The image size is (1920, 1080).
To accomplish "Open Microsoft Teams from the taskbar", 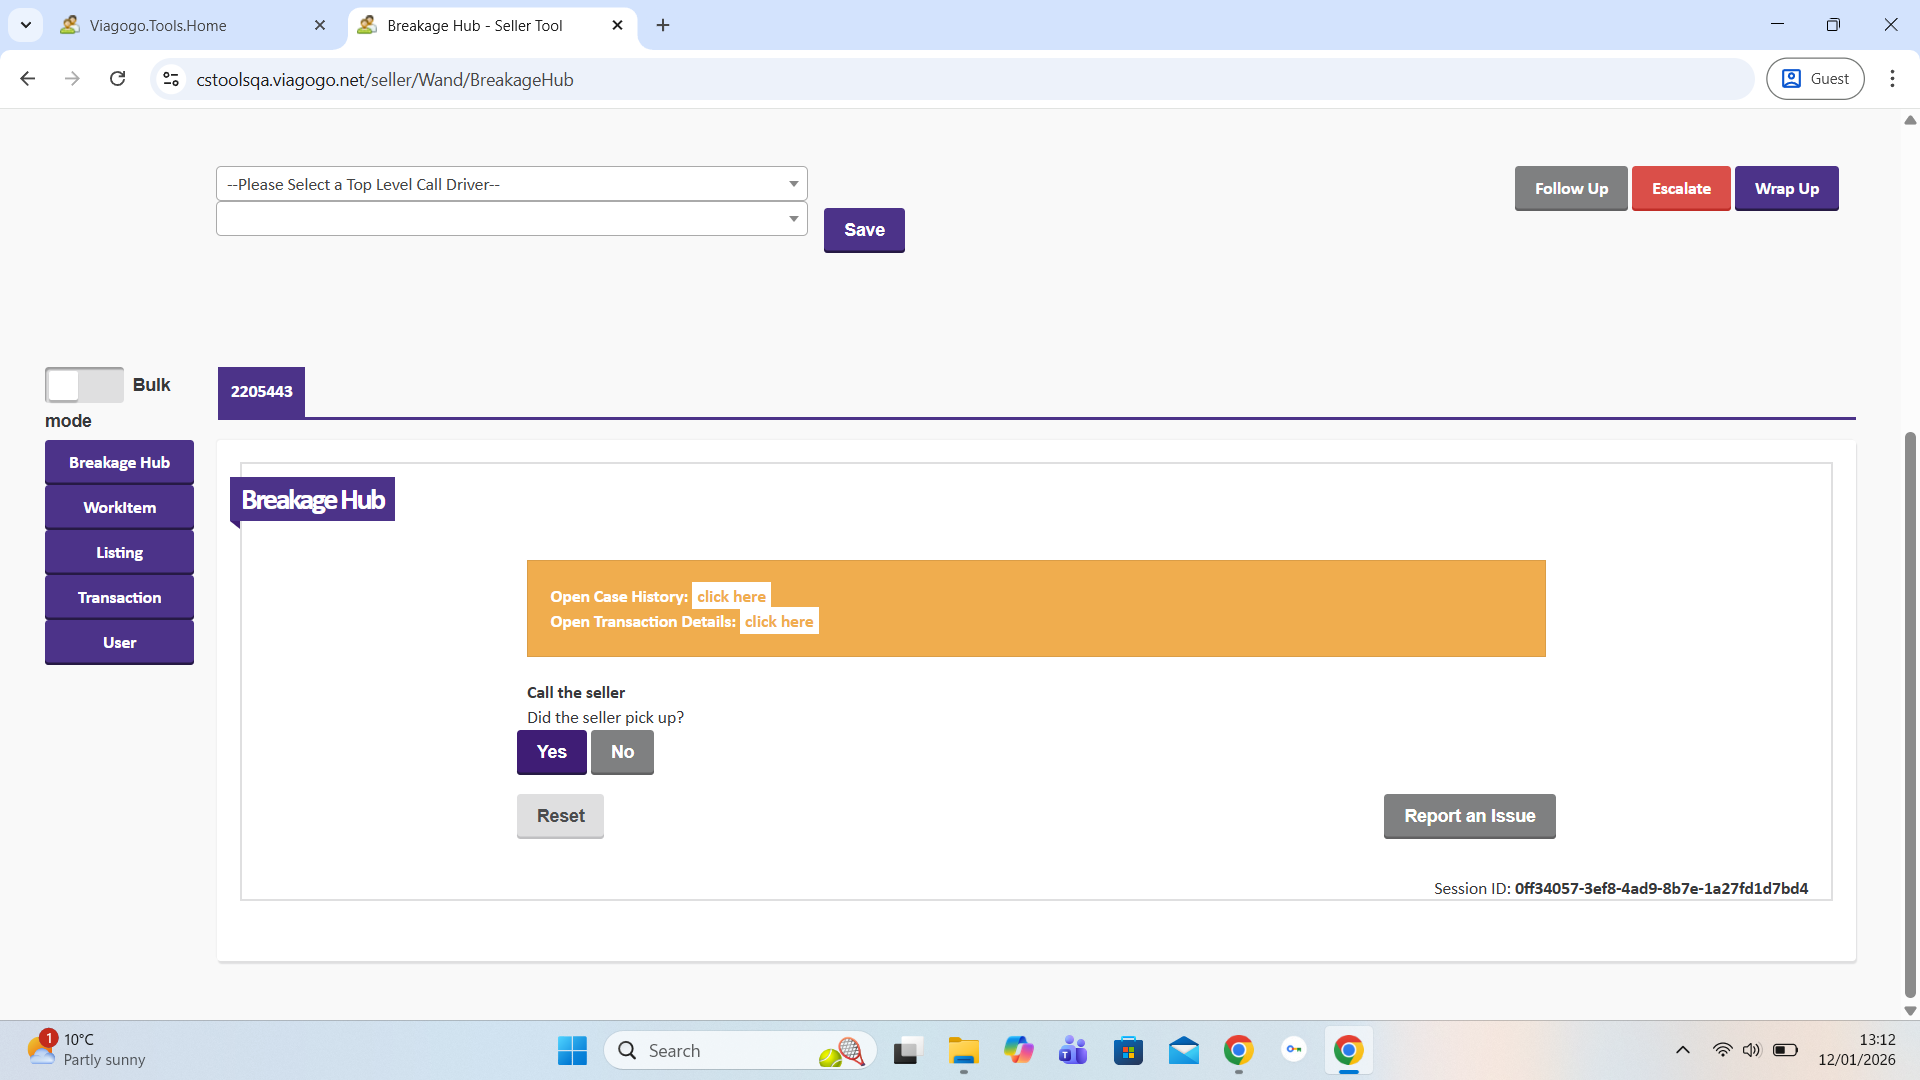I will tap(1073, 1051).
